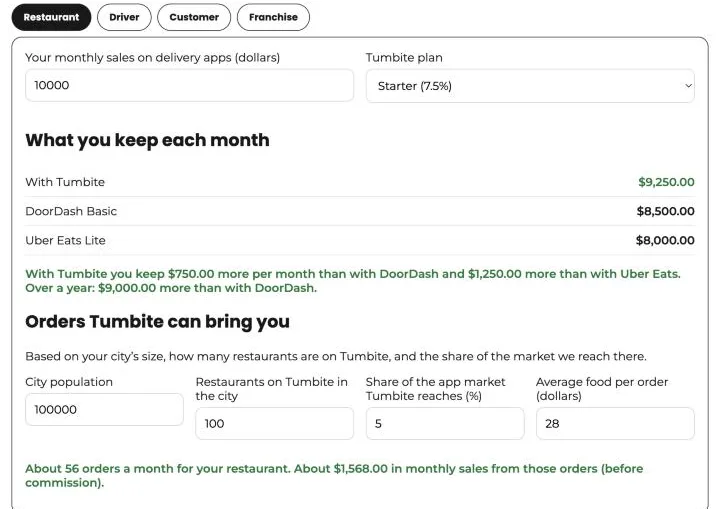
Task: Click the Orders Tumbite can bring you heading
Action: 158,322
